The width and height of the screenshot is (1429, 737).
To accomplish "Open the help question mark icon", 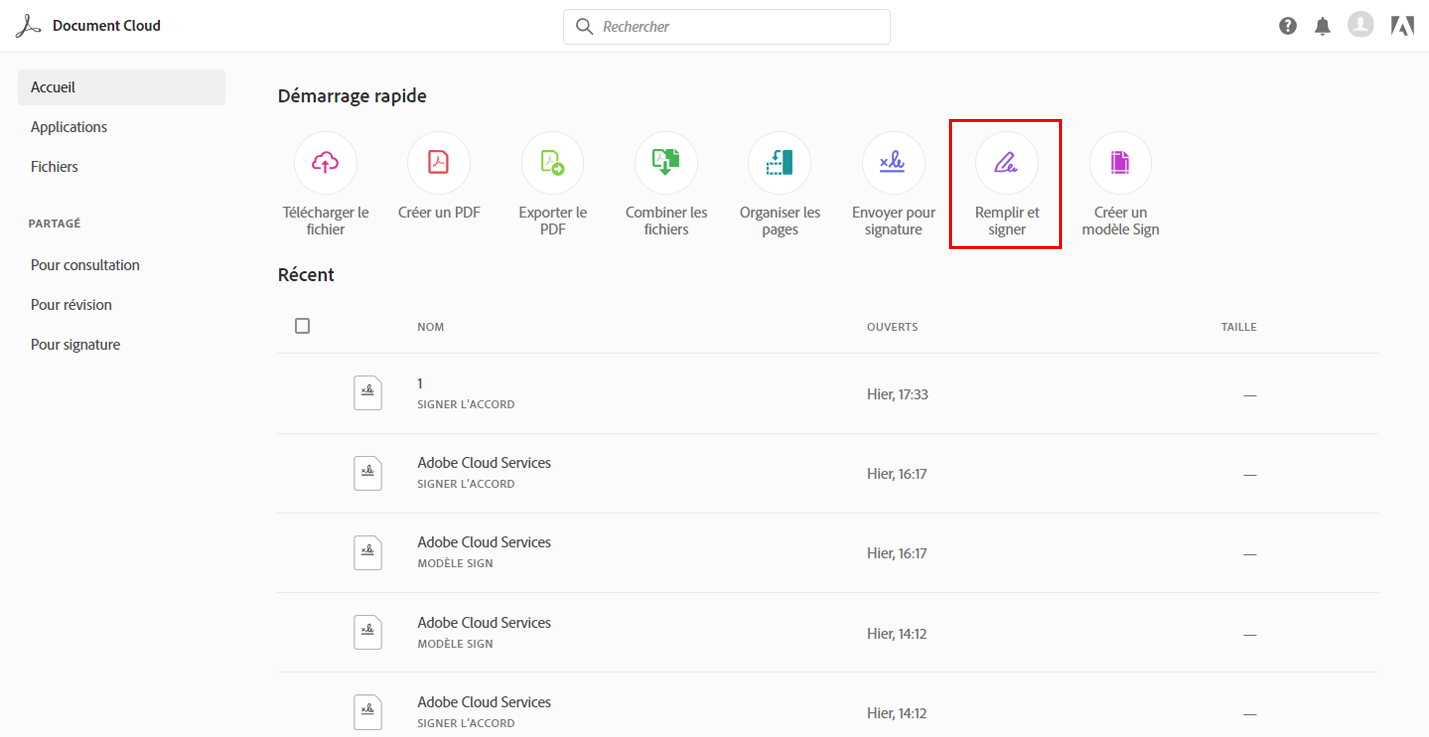I will click(1288, 26).
